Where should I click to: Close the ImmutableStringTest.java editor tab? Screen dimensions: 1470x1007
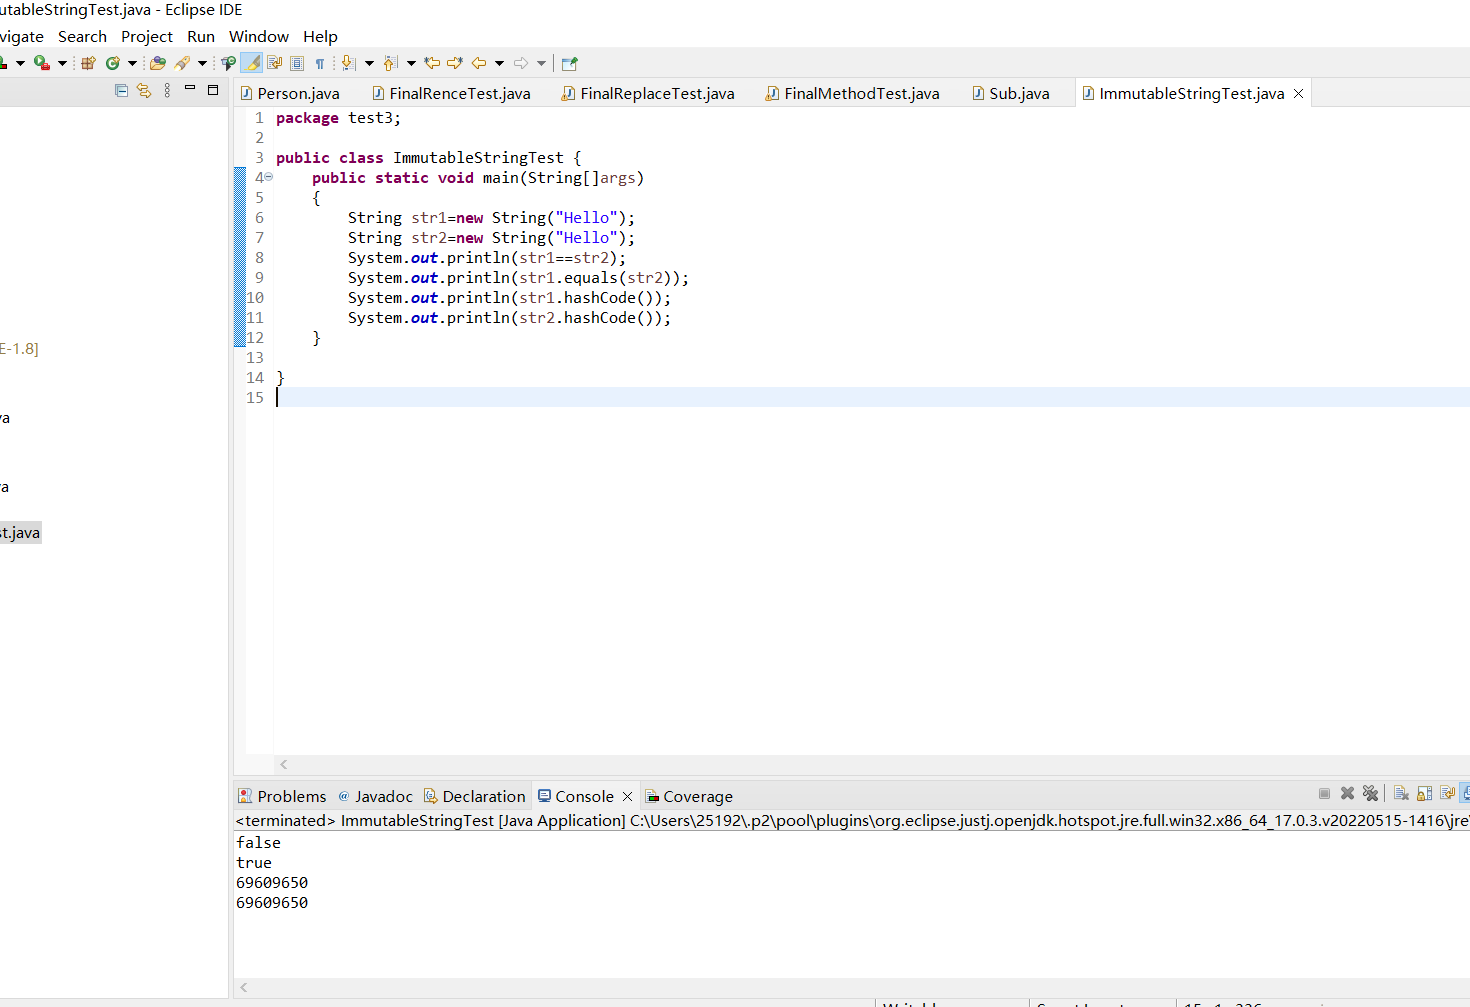click(x=1298, y=93)
